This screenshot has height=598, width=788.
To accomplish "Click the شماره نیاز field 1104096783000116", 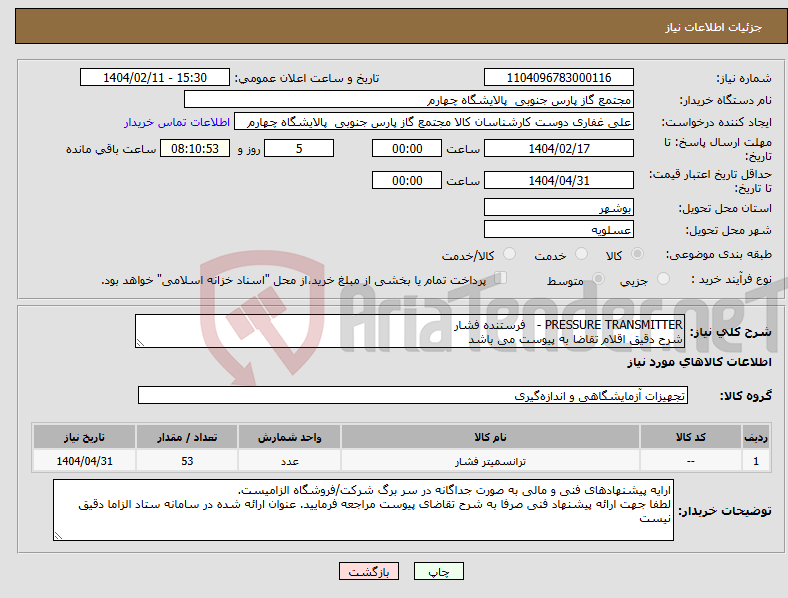I will coord(559,77).
